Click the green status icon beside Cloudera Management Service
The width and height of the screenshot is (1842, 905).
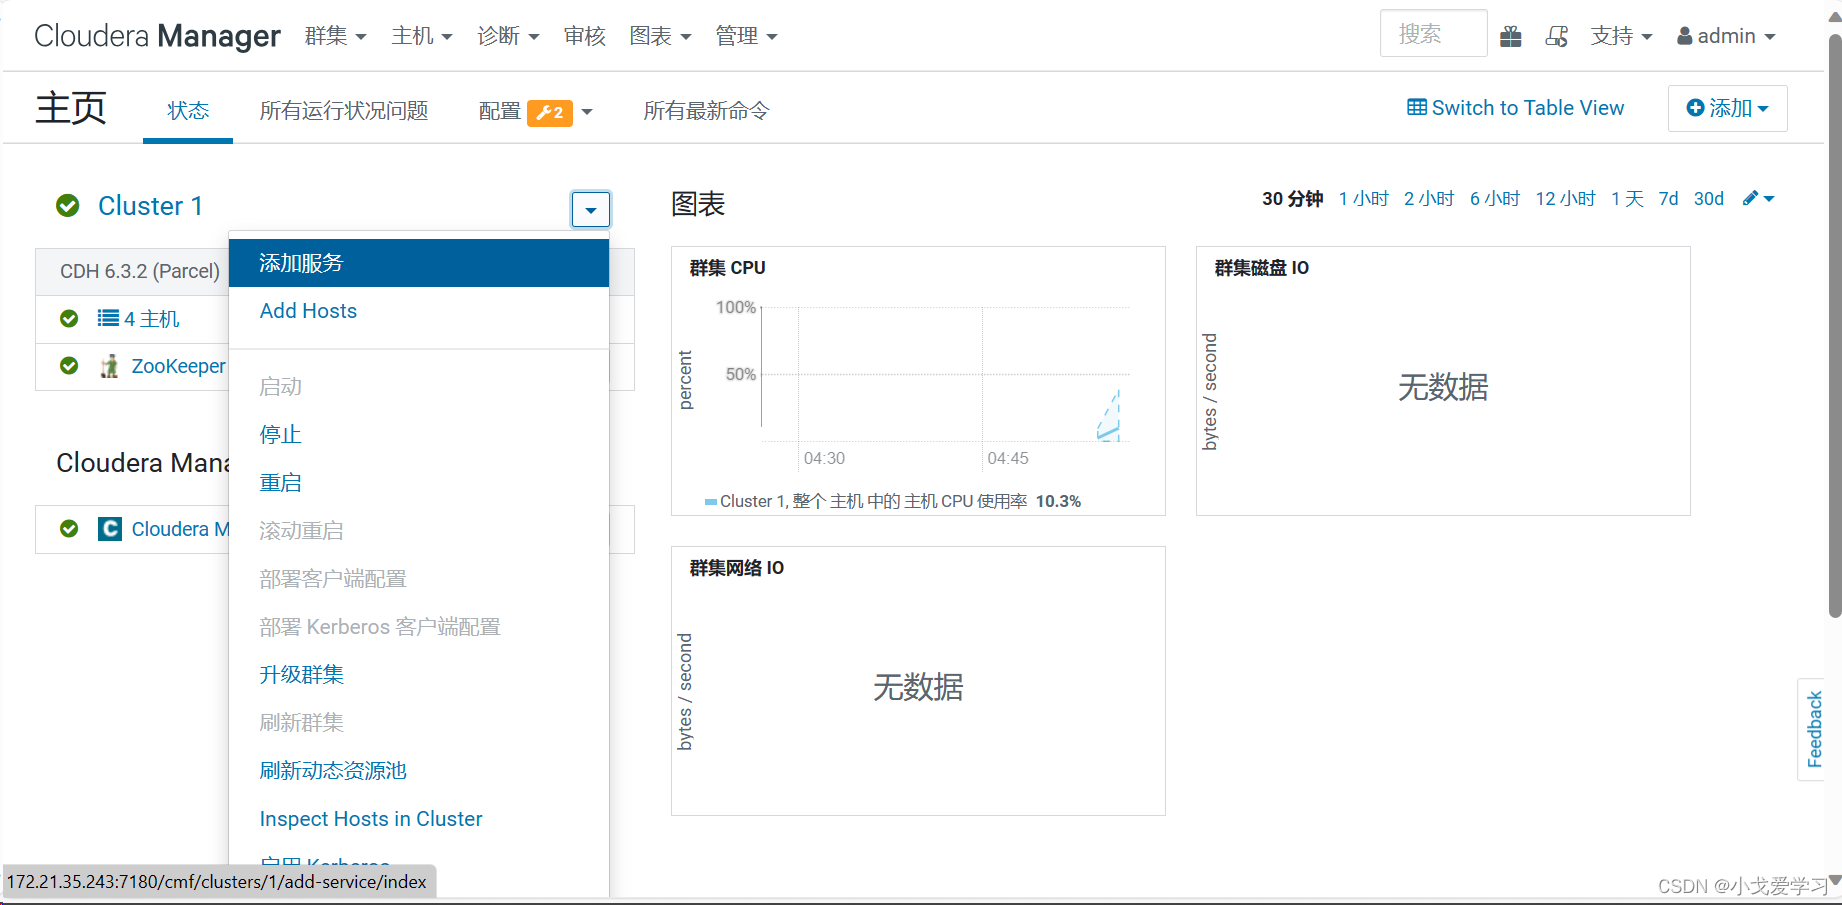(69, 529)
